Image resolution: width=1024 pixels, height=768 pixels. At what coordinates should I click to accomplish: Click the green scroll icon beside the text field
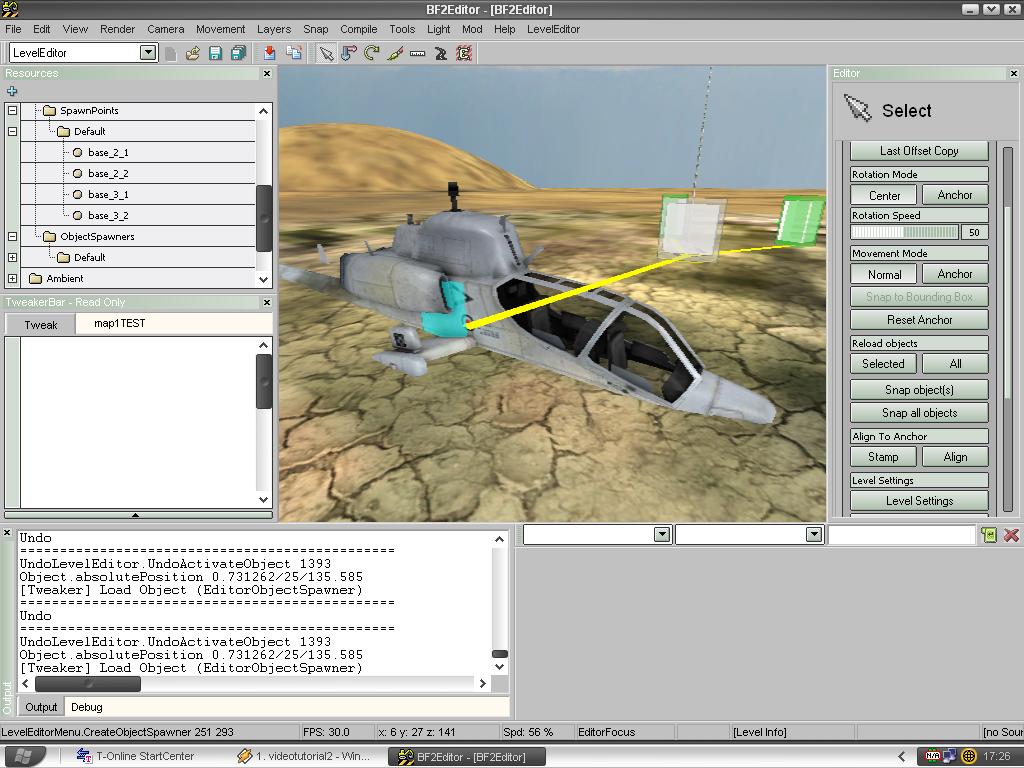tap(989, 535)
